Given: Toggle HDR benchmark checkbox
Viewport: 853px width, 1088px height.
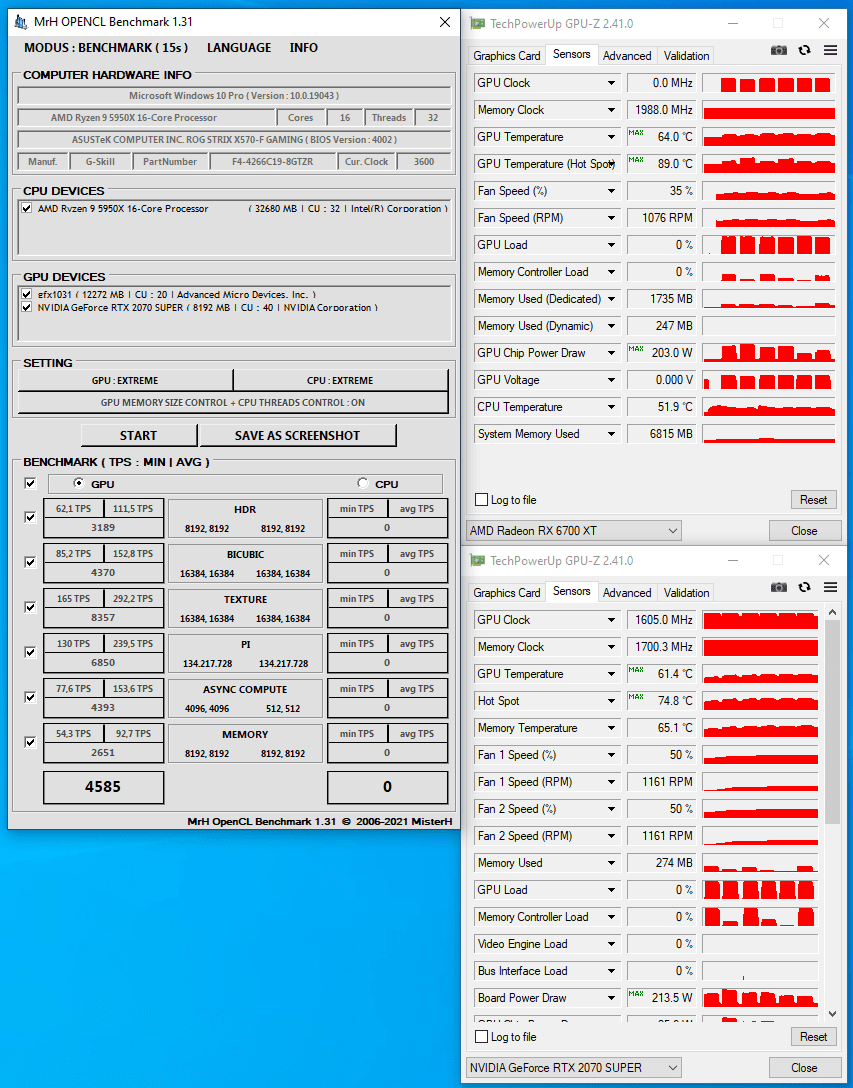Looking at the screenshot, I should [x=30, y=517].
